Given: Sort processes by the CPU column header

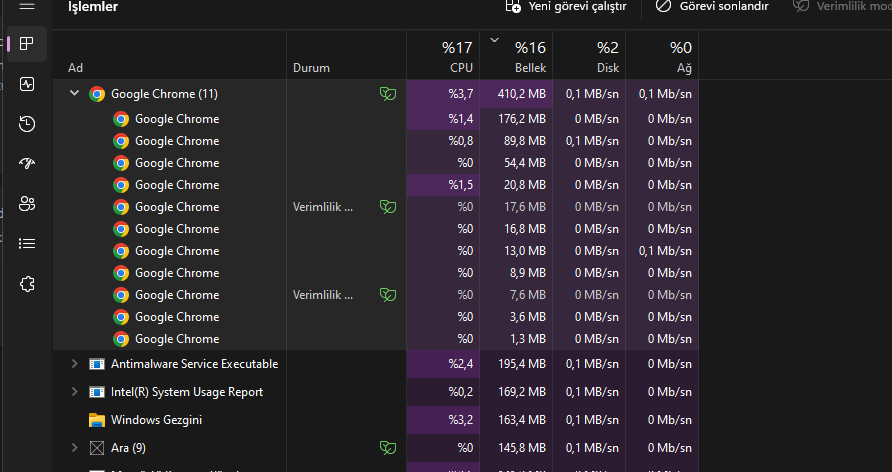Looking at the screenshot, I should click(x=443, y=57).
